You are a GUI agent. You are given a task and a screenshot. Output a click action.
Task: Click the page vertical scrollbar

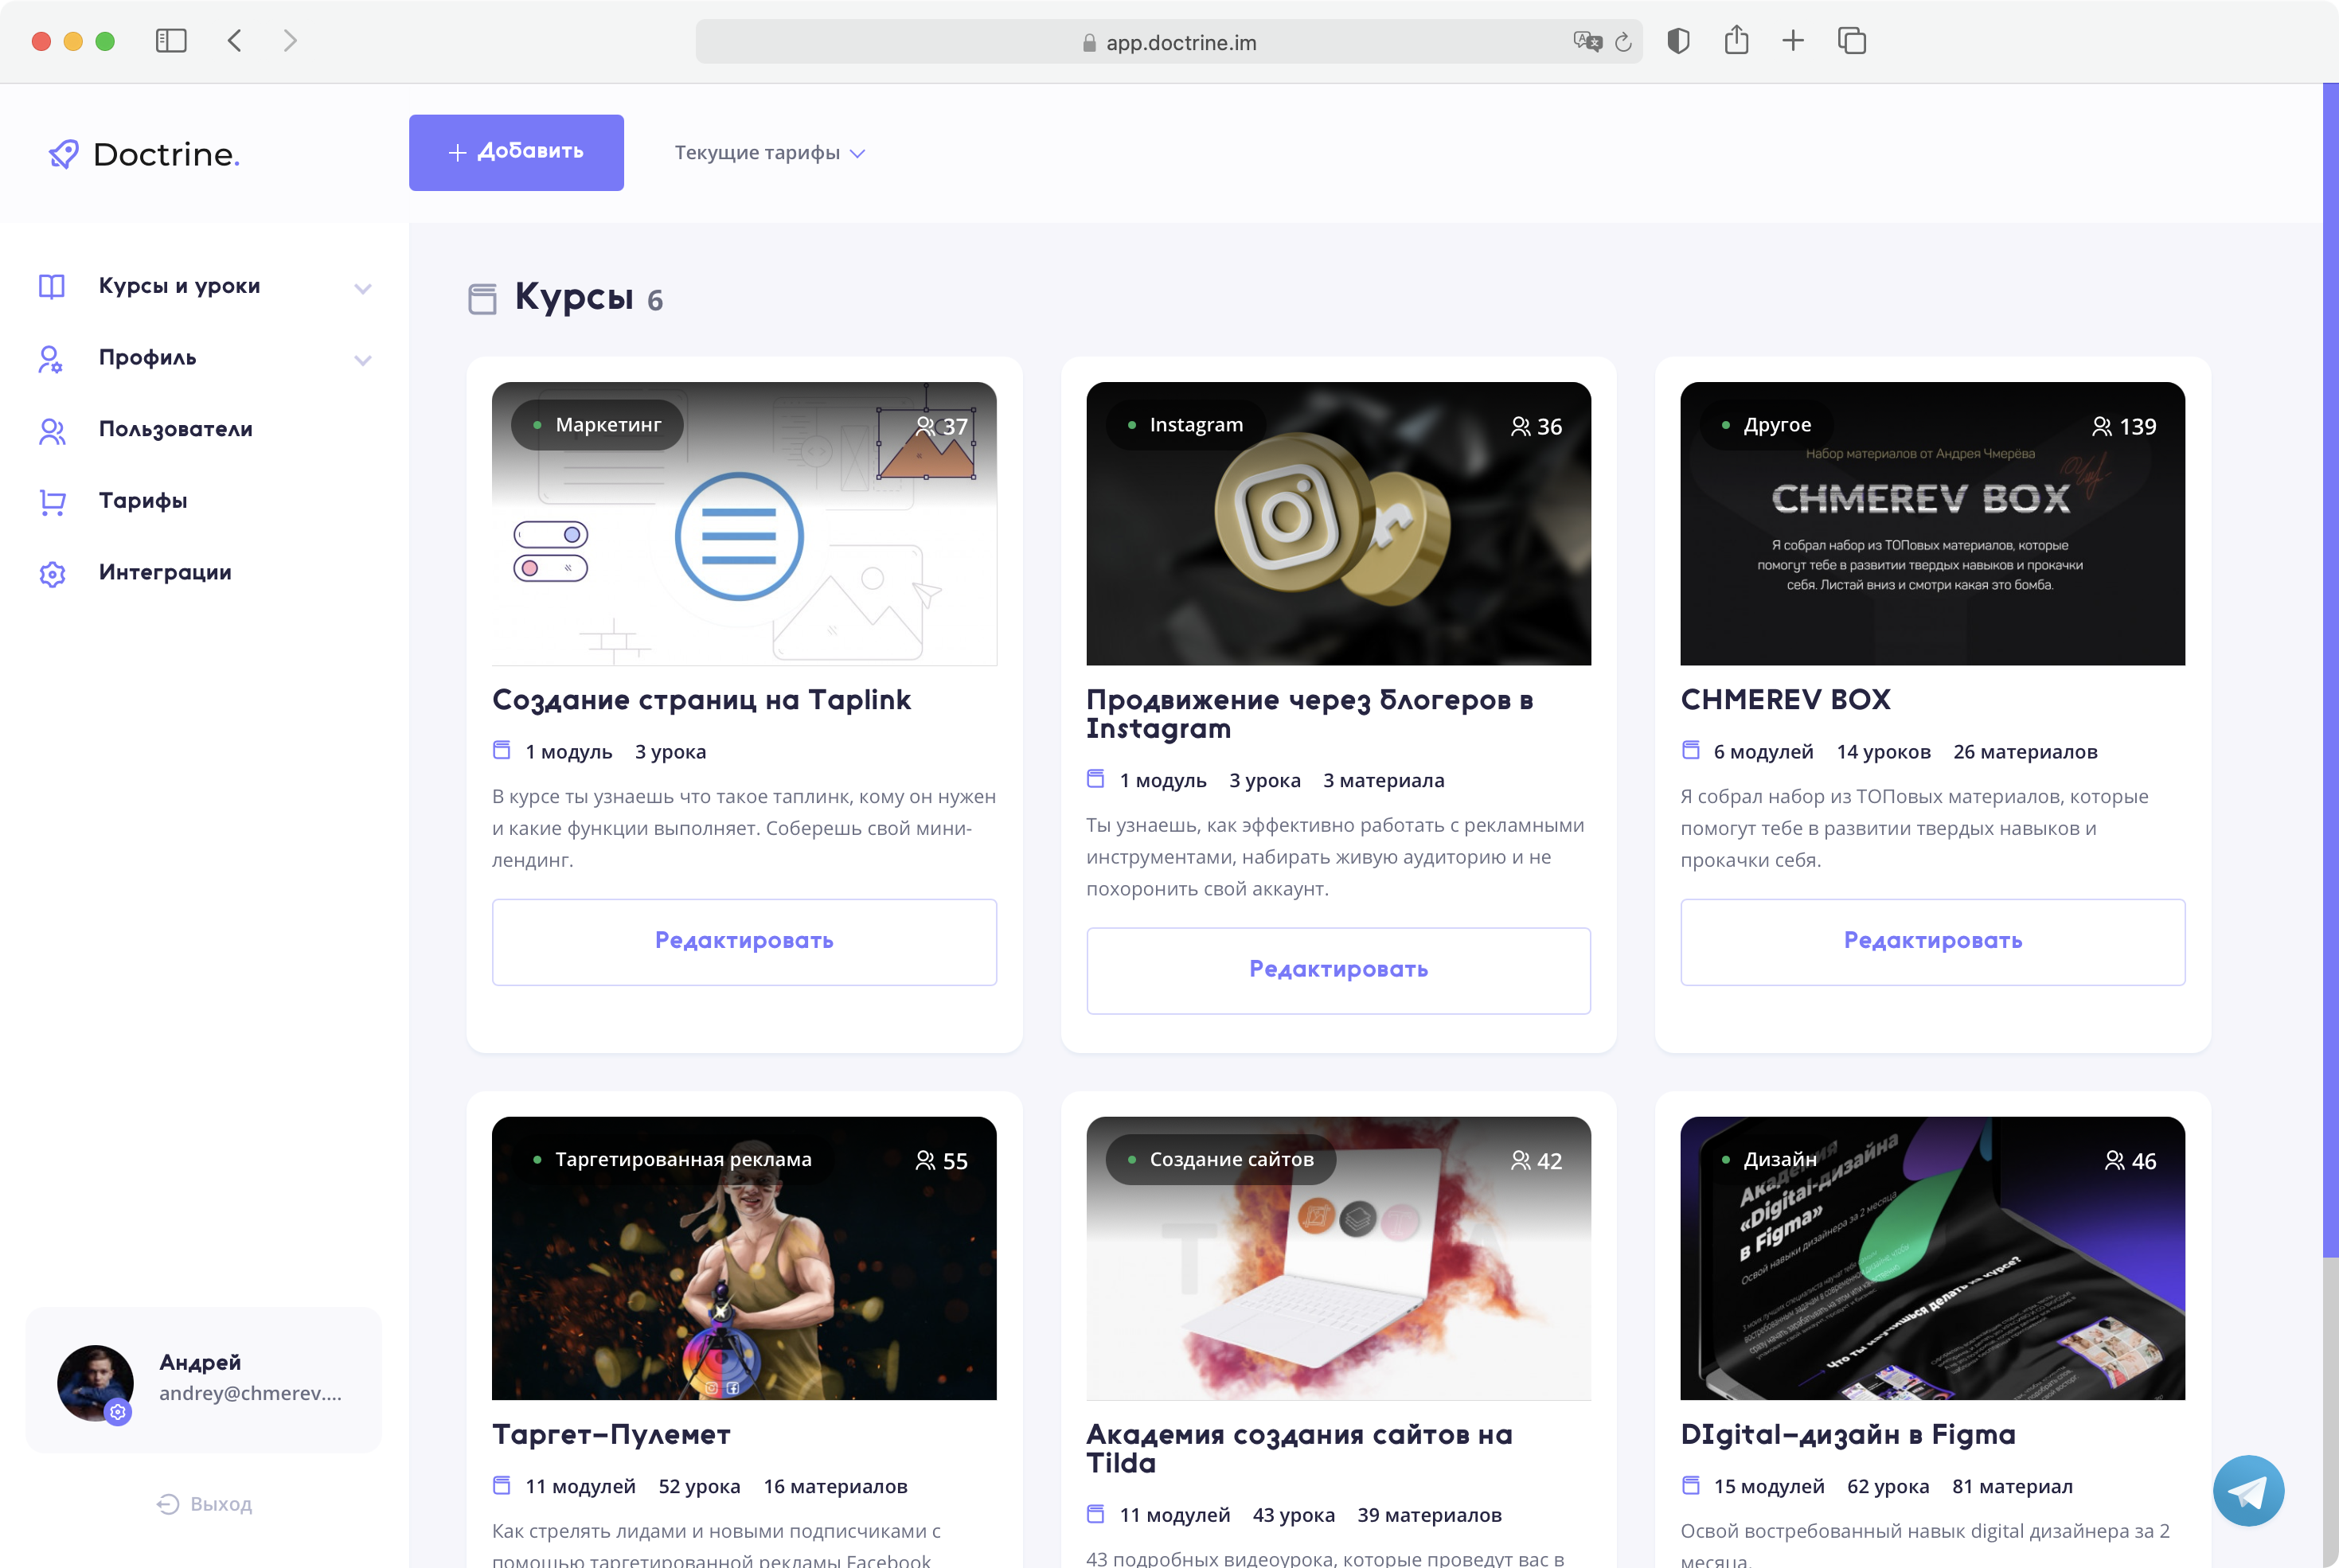pos(2330,670)
